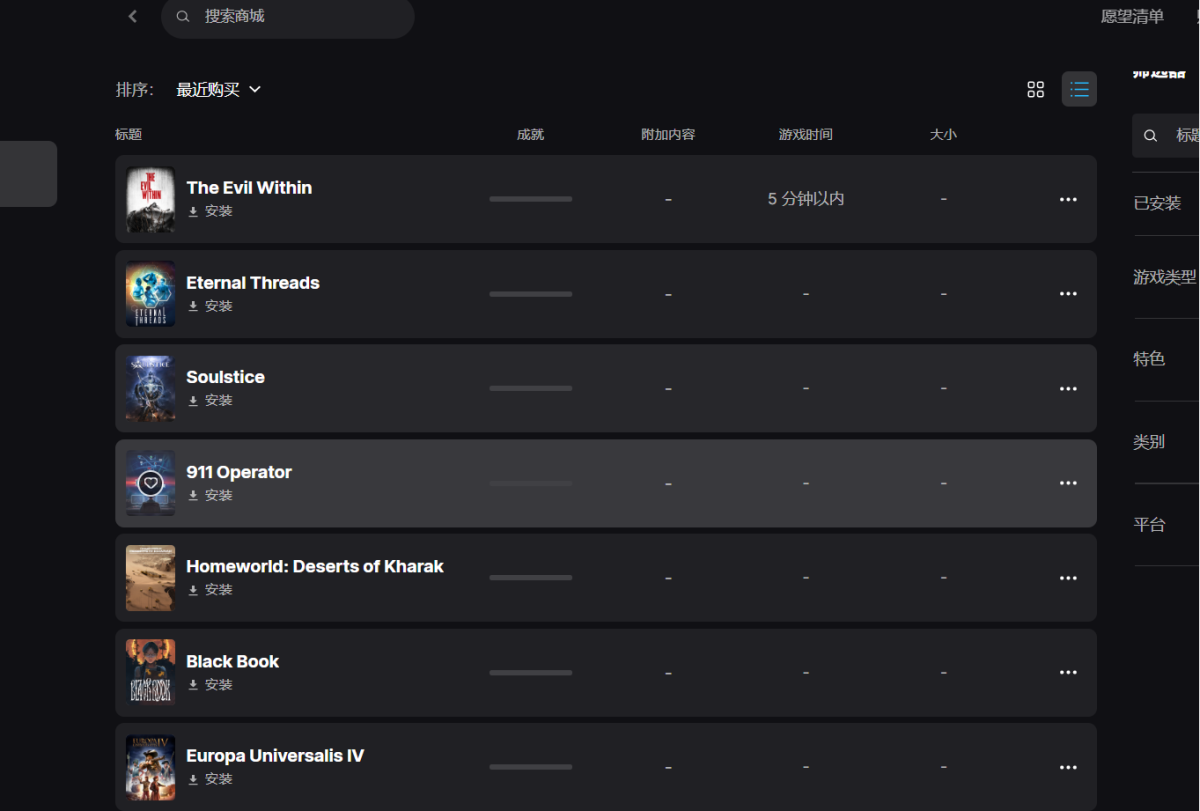Open Eternal Threads more options menu
The height and width of the screenshot is (811, 1200).
click(x=1068, y=294)
